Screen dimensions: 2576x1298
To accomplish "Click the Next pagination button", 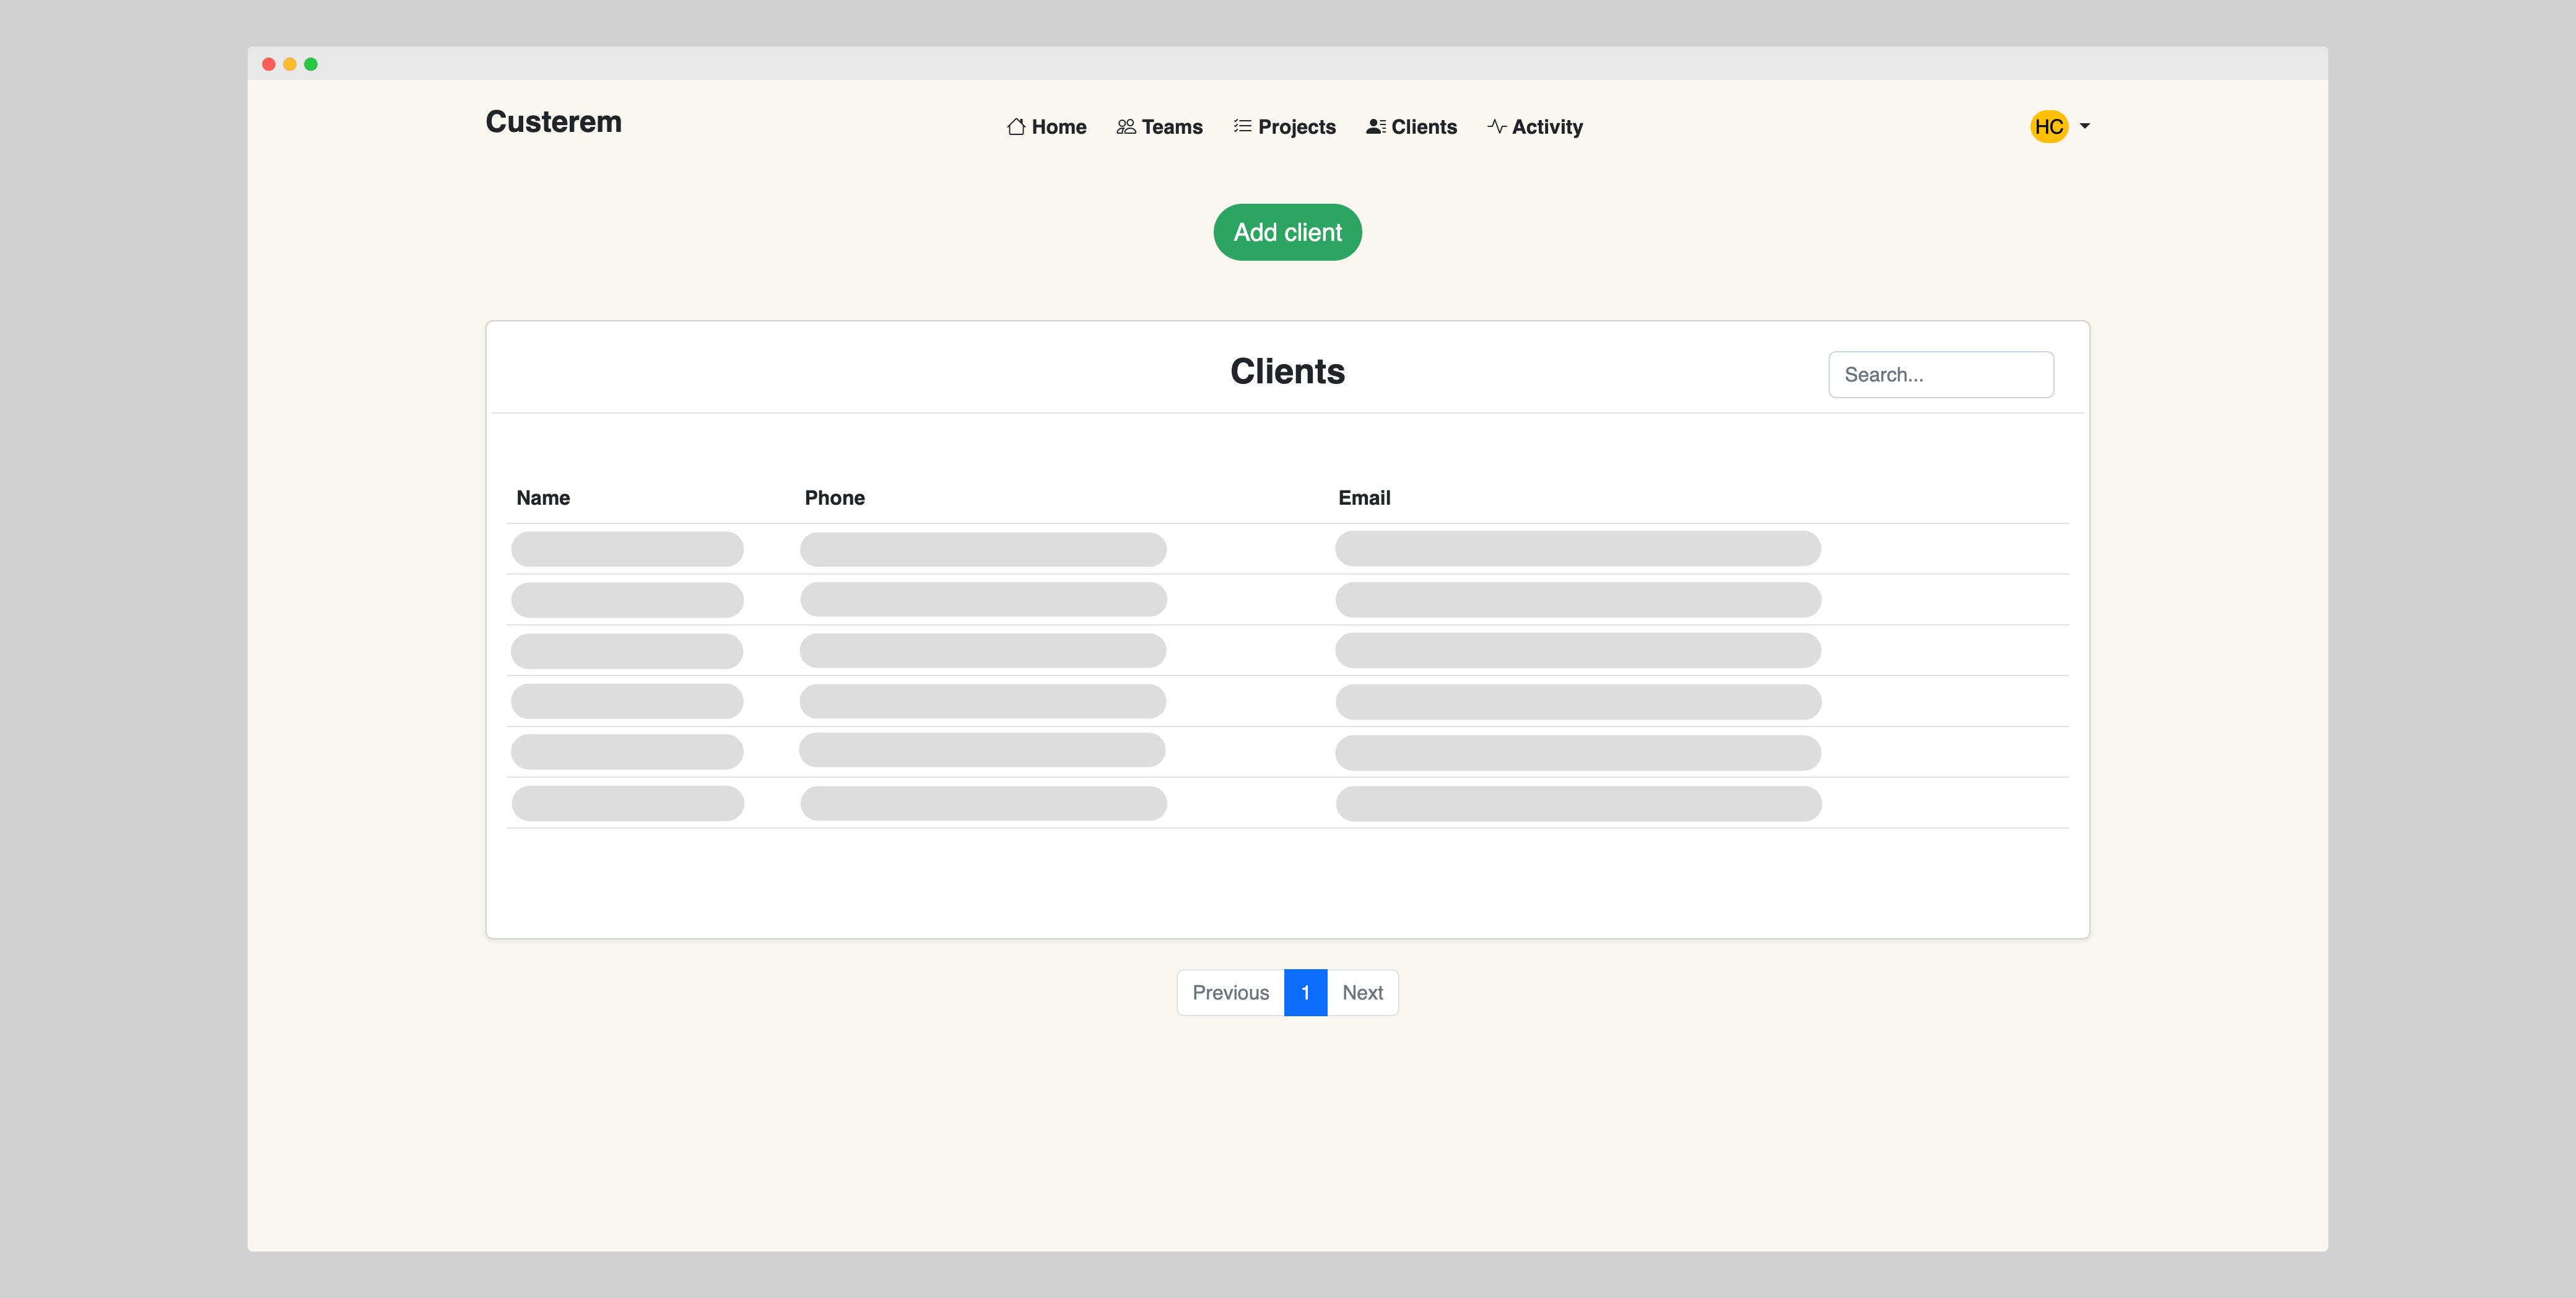I will [x=1362, y=992].
